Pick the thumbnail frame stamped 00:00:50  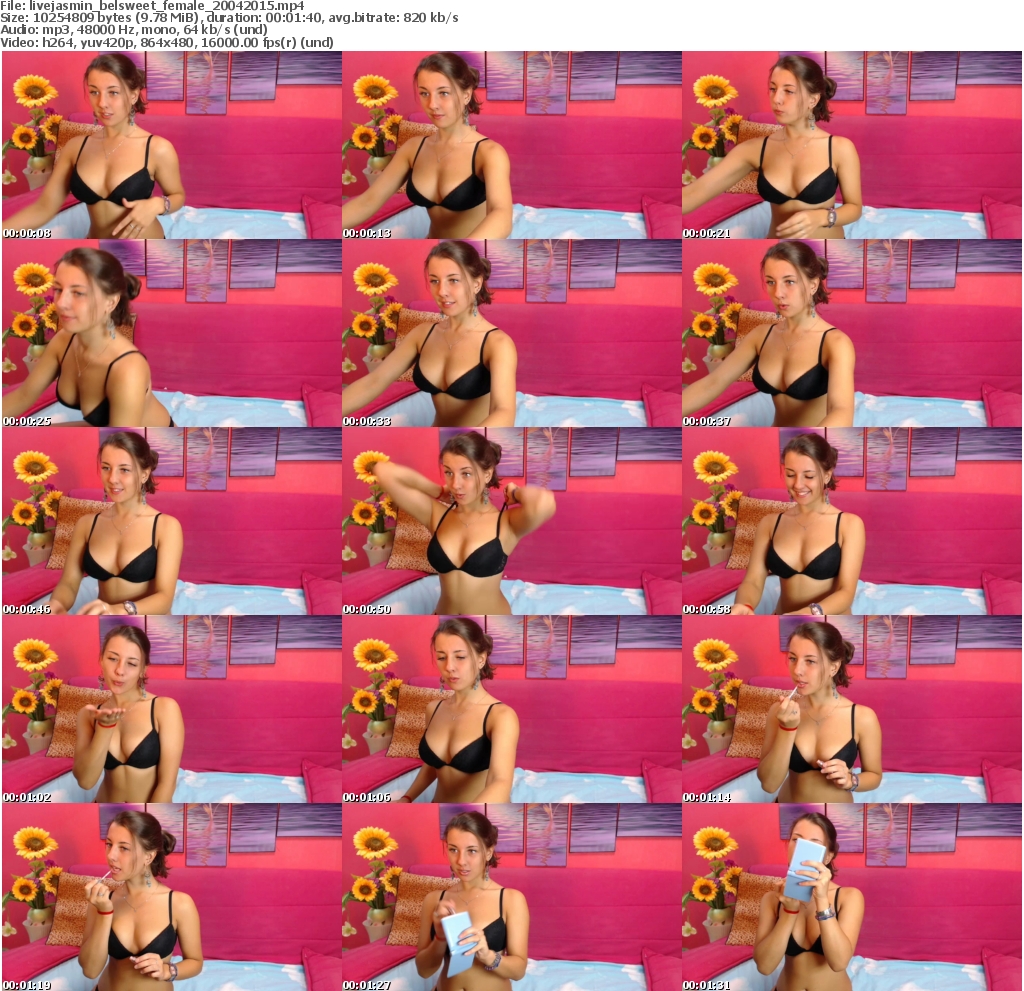click(511, 521)
